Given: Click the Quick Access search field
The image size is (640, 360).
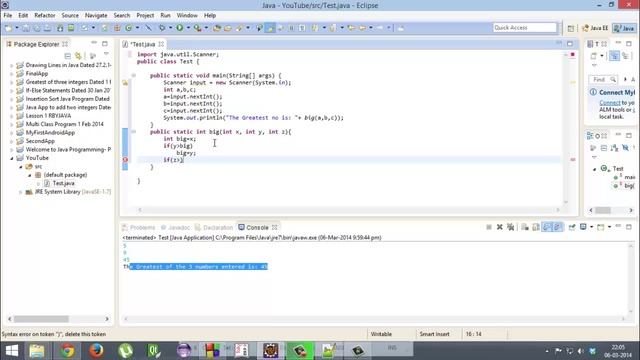Looking at the screenshot, I should coord(524,27).
